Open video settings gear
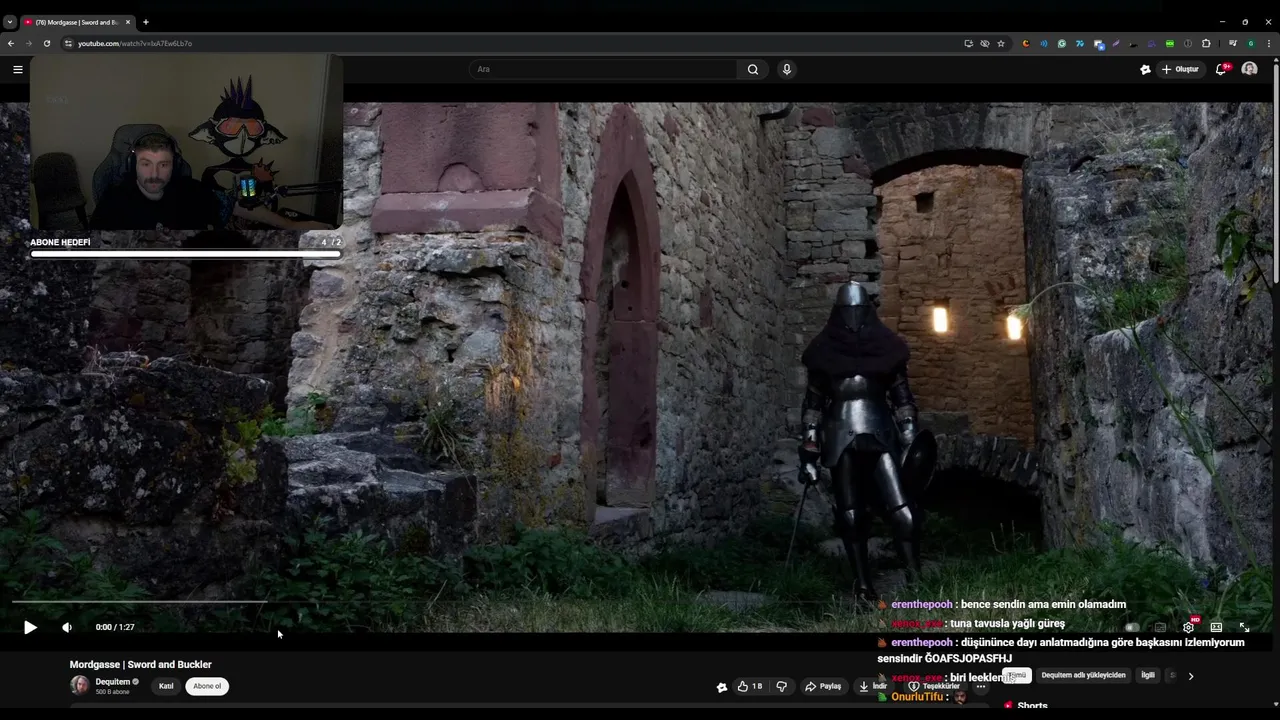The image size is (1280, 720). [x=1188, y=627]
